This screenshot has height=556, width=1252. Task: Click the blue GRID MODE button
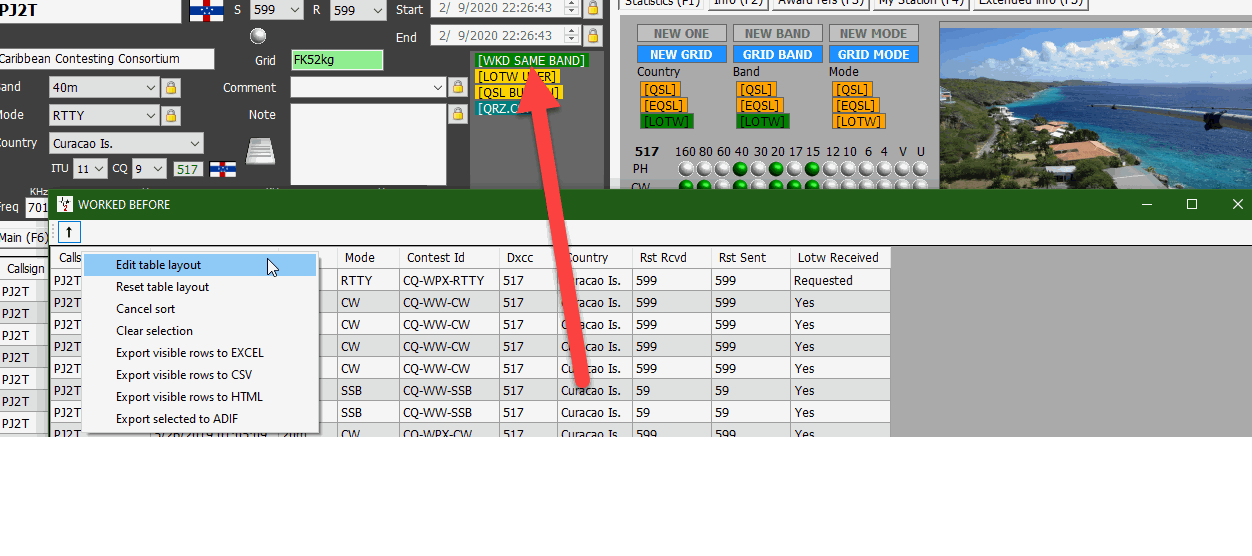pyautogui.click(x=873, y=54)
